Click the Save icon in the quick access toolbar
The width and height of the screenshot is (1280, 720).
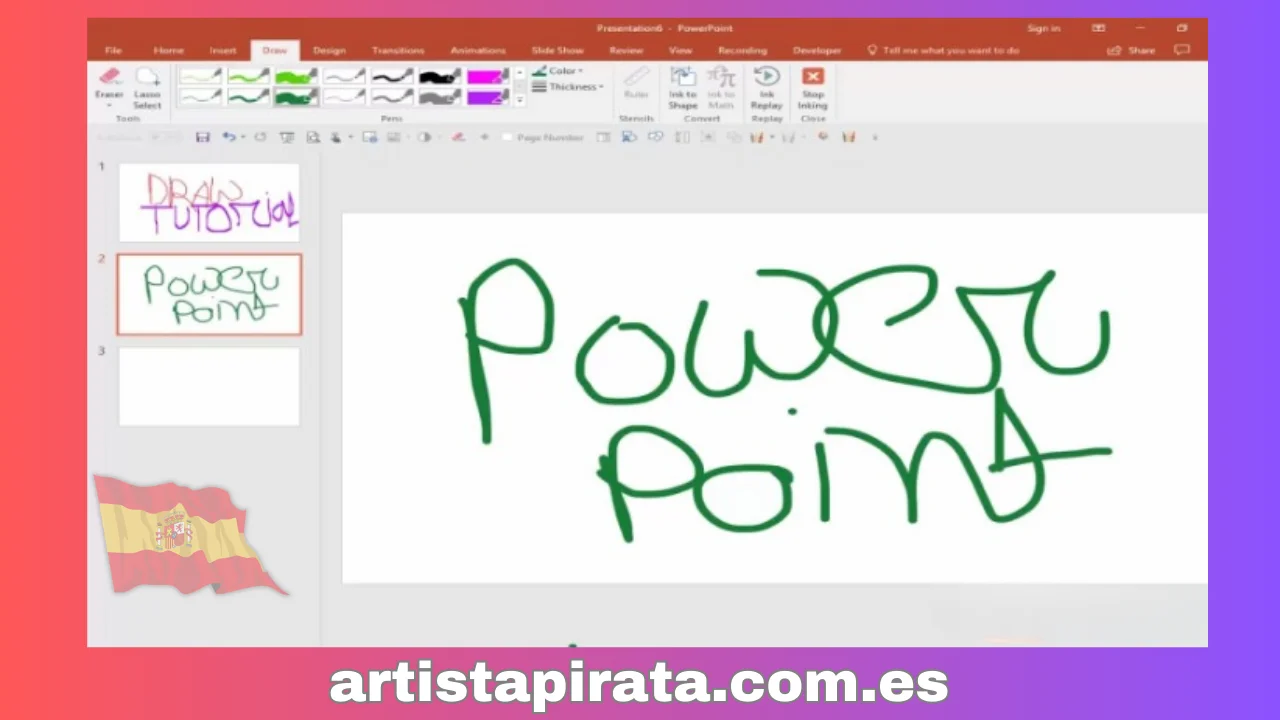pos(202,137)
